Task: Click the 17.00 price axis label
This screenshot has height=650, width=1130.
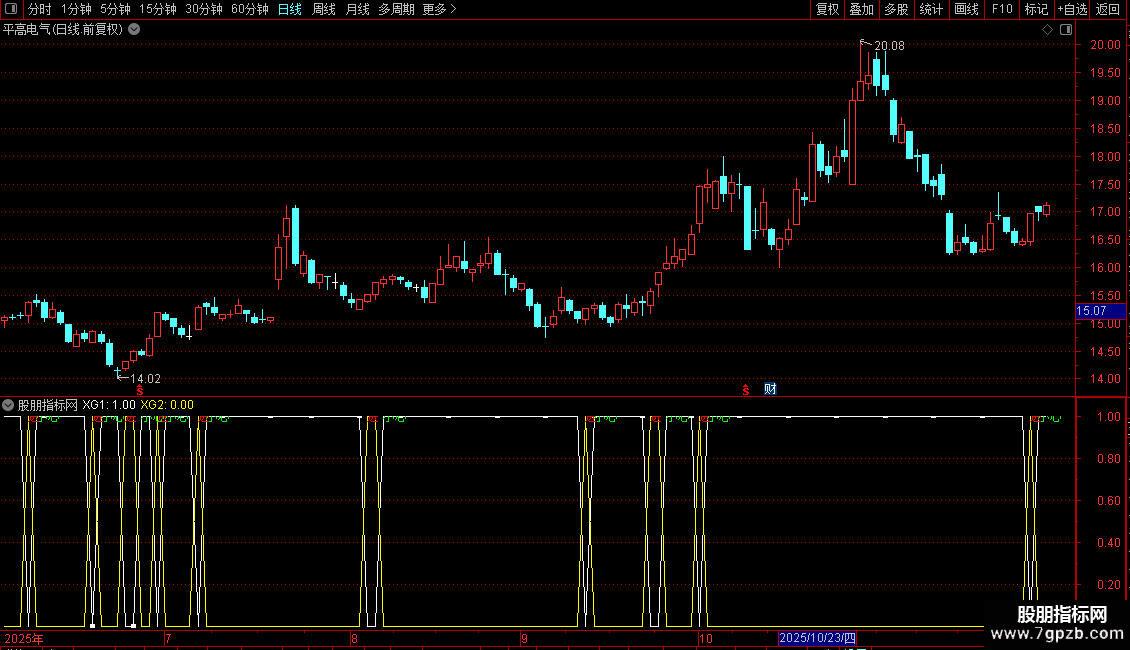Action: pos(1105,212)
